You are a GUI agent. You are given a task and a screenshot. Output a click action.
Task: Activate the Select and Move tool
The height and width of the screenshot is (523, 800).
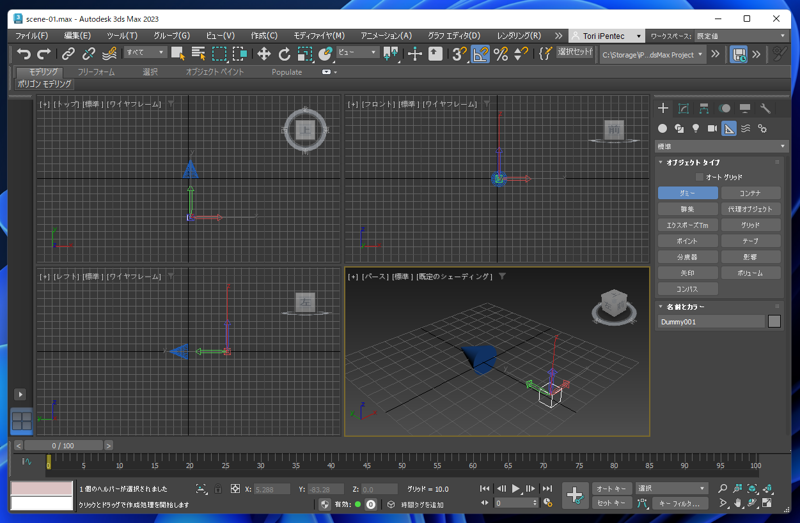(x=264, y=54)
